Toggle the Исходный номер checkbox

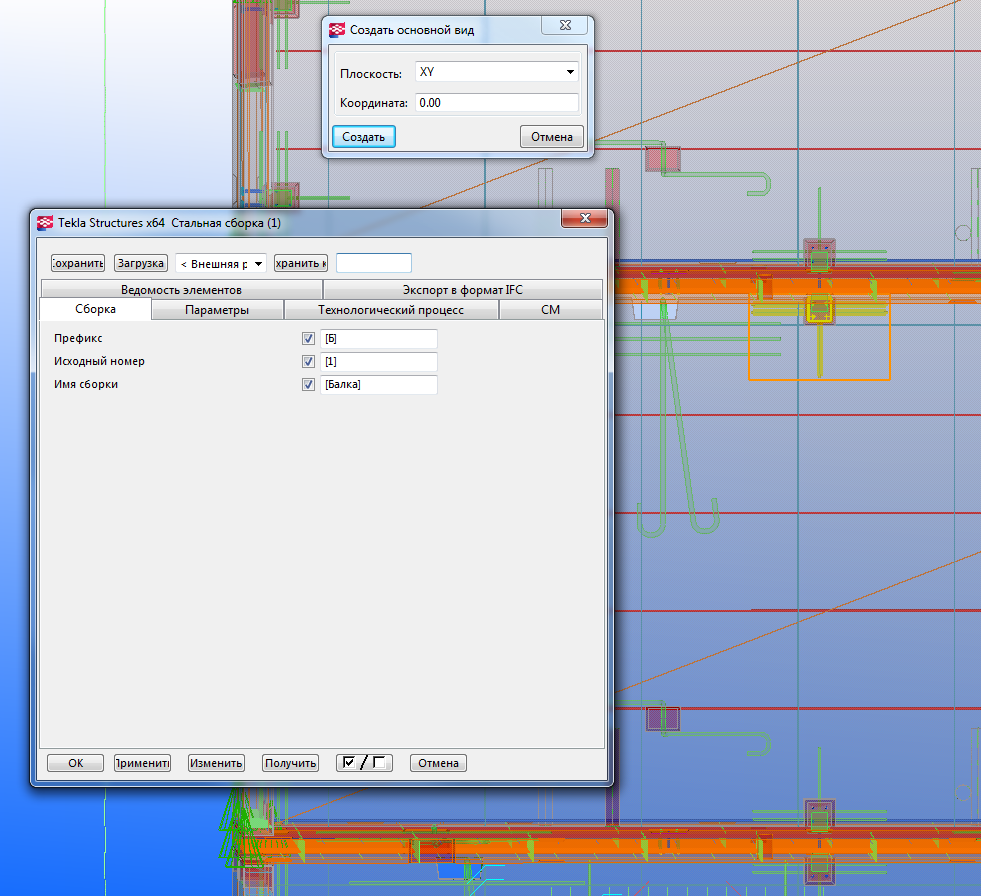(308, 362)
